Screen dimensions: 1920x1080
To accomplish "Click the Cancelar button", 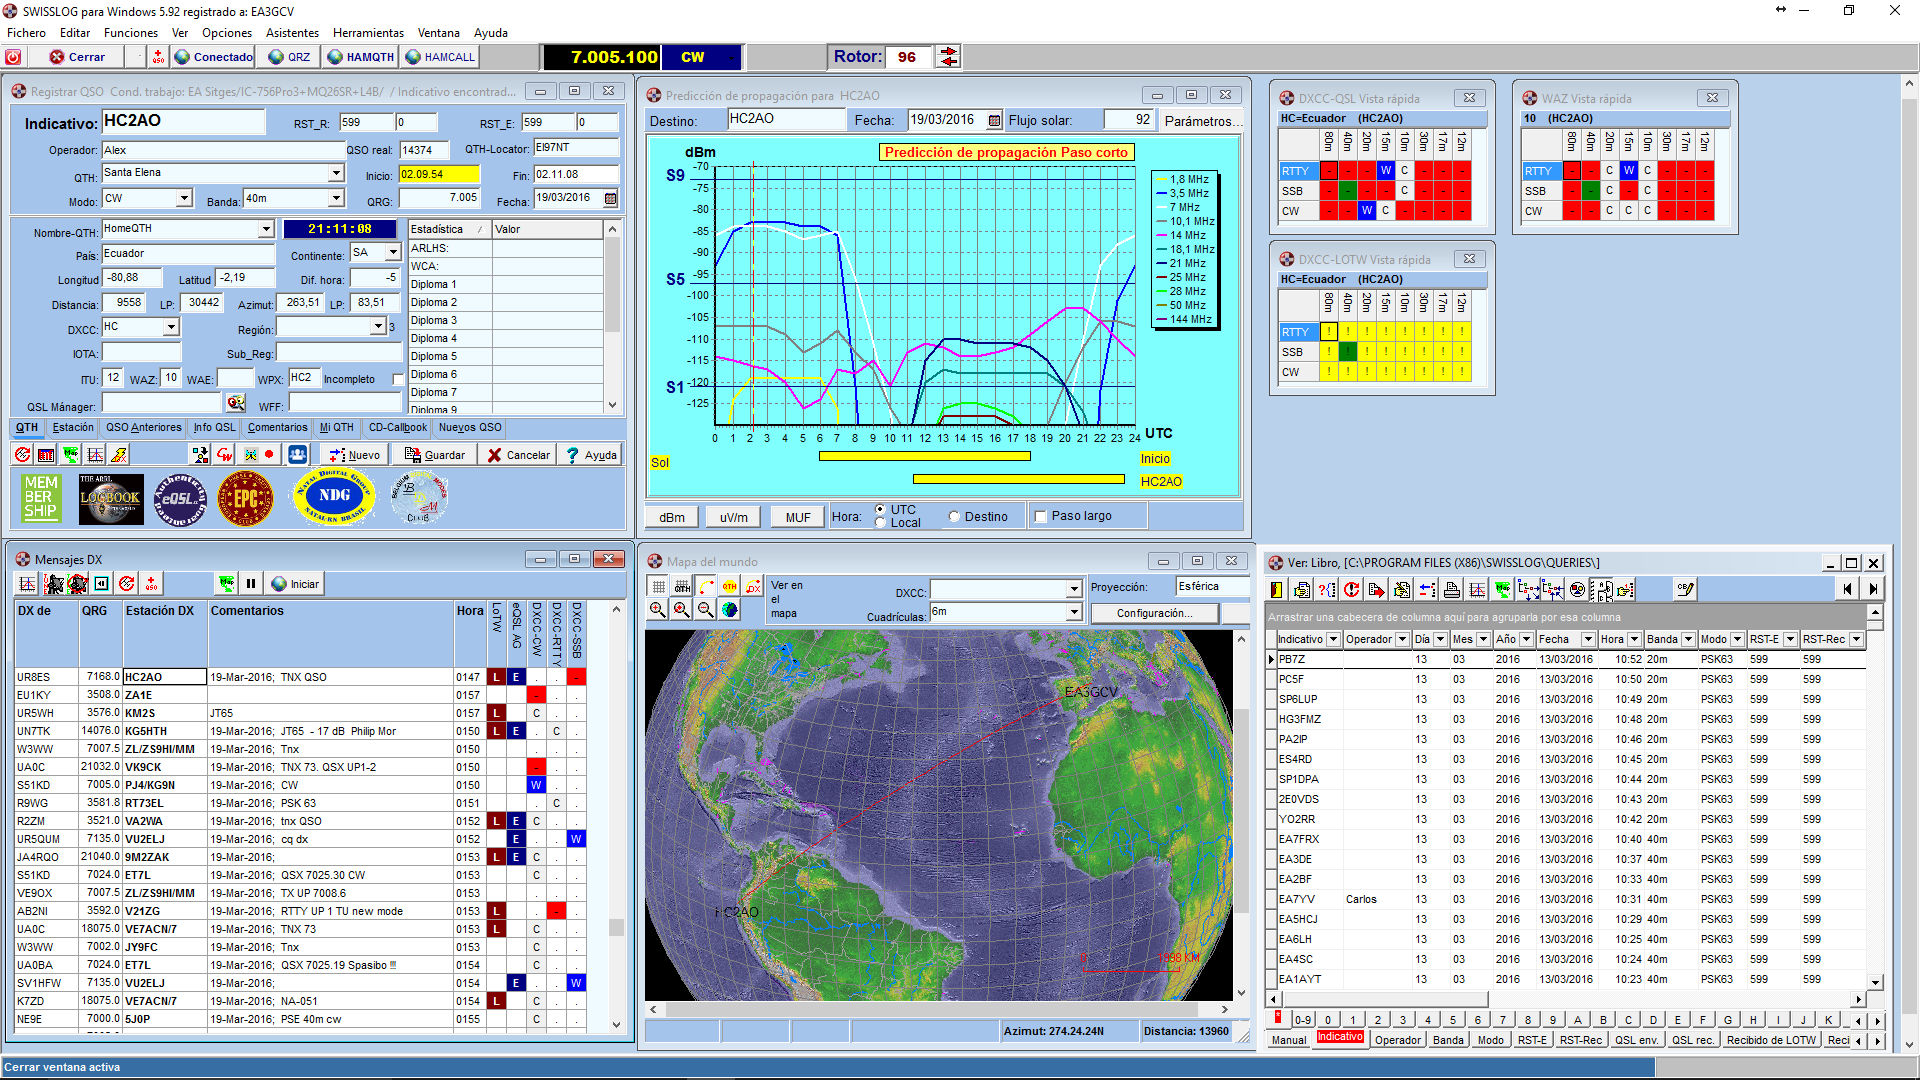I will pyautogui.click(x=518, y=455).
